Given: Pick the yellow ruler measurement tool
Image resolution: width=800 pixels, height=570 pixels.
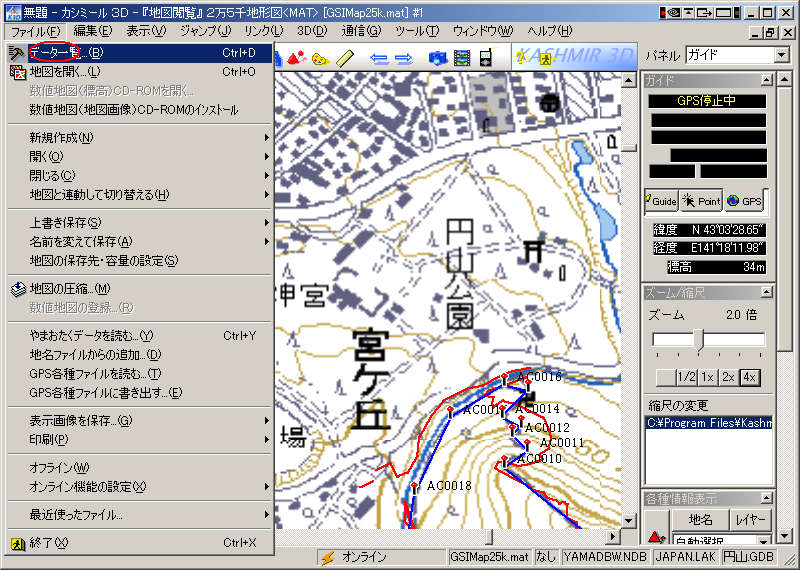Looking at the screenshot, I should coord(345,58).
